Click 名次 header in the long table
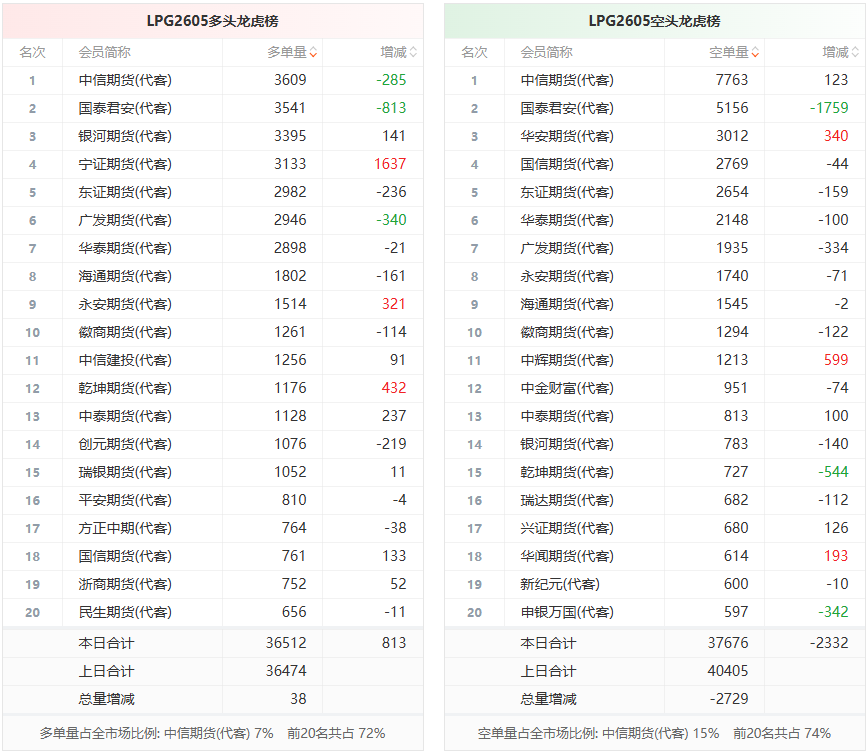The width and height of the screenshot is (868, 753). coord(32,53)
